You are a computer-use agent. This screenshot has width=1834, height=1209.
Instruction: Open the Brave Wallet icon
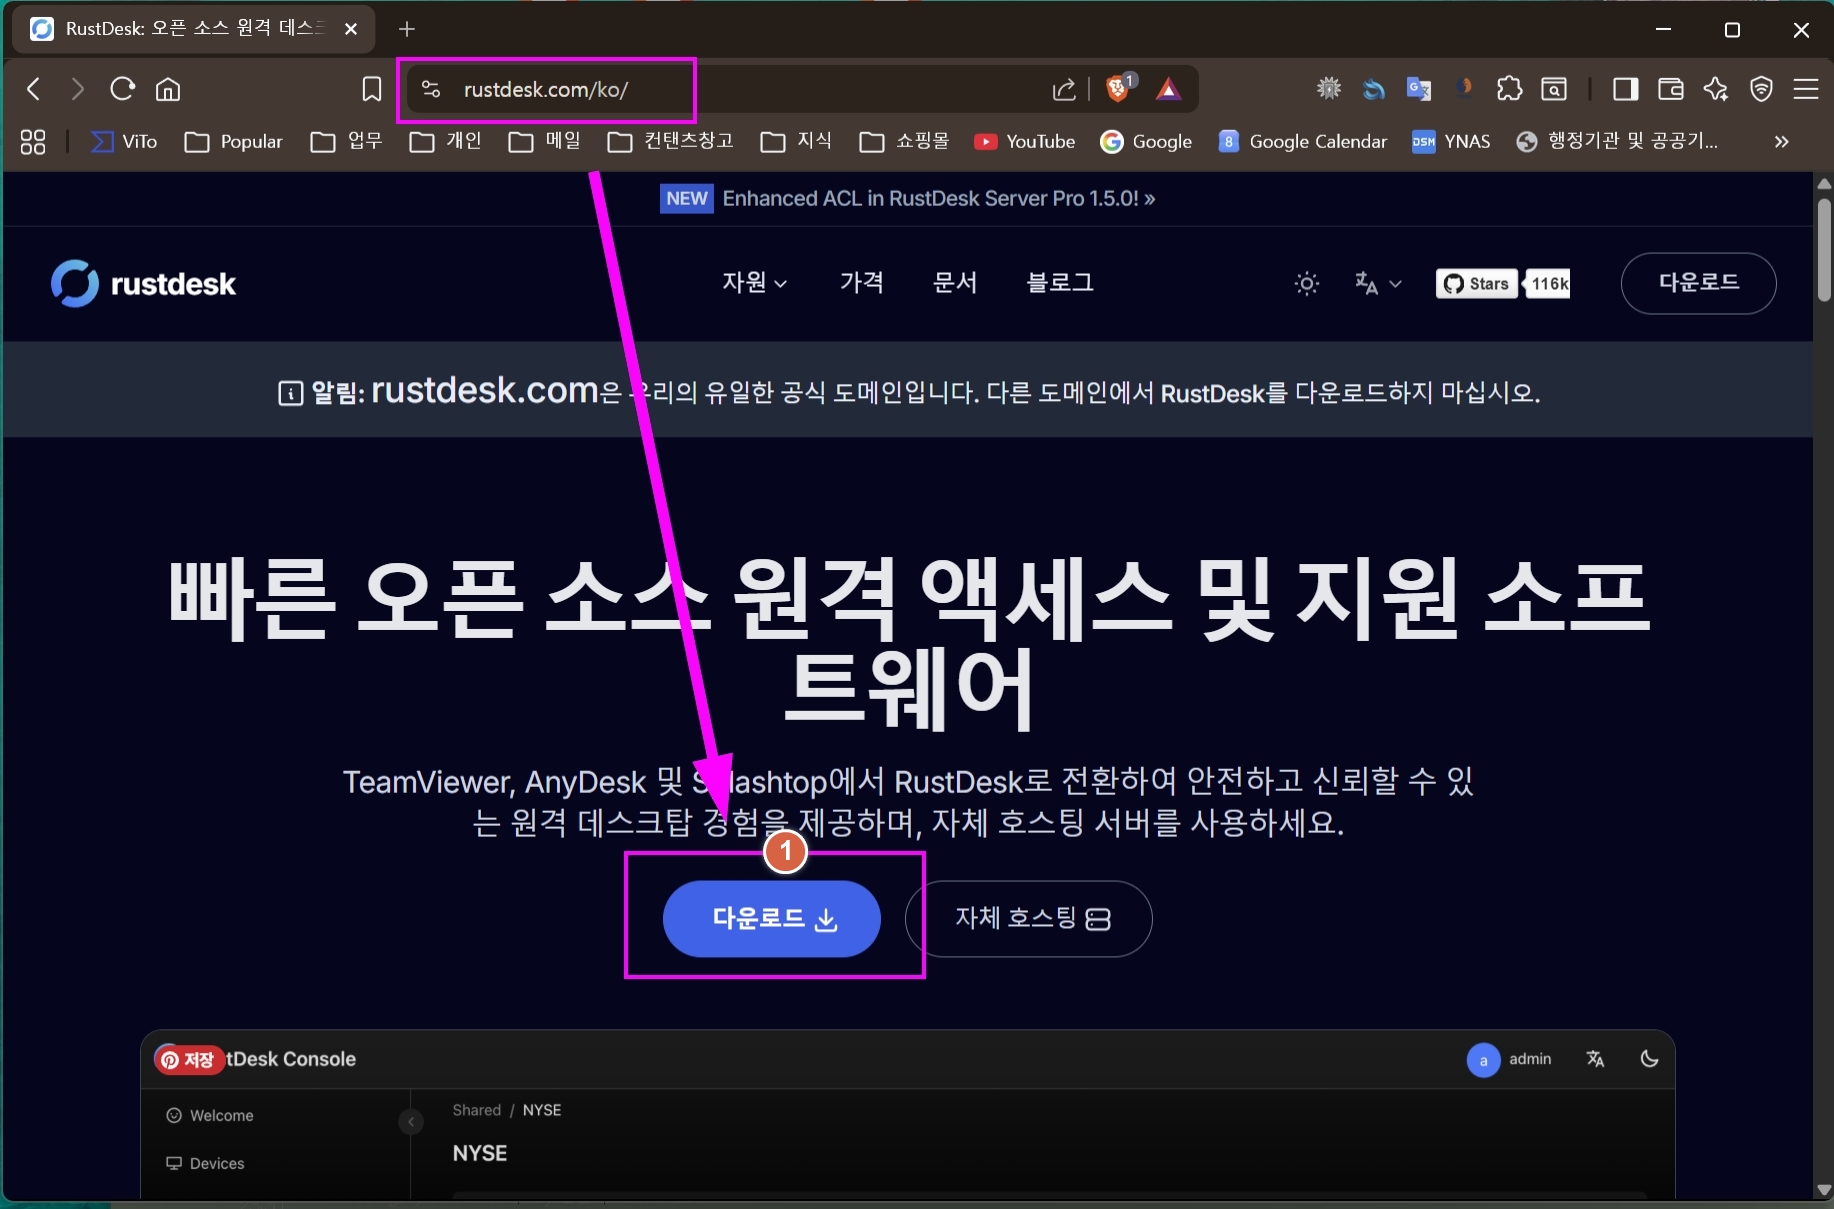point(1670,89)
